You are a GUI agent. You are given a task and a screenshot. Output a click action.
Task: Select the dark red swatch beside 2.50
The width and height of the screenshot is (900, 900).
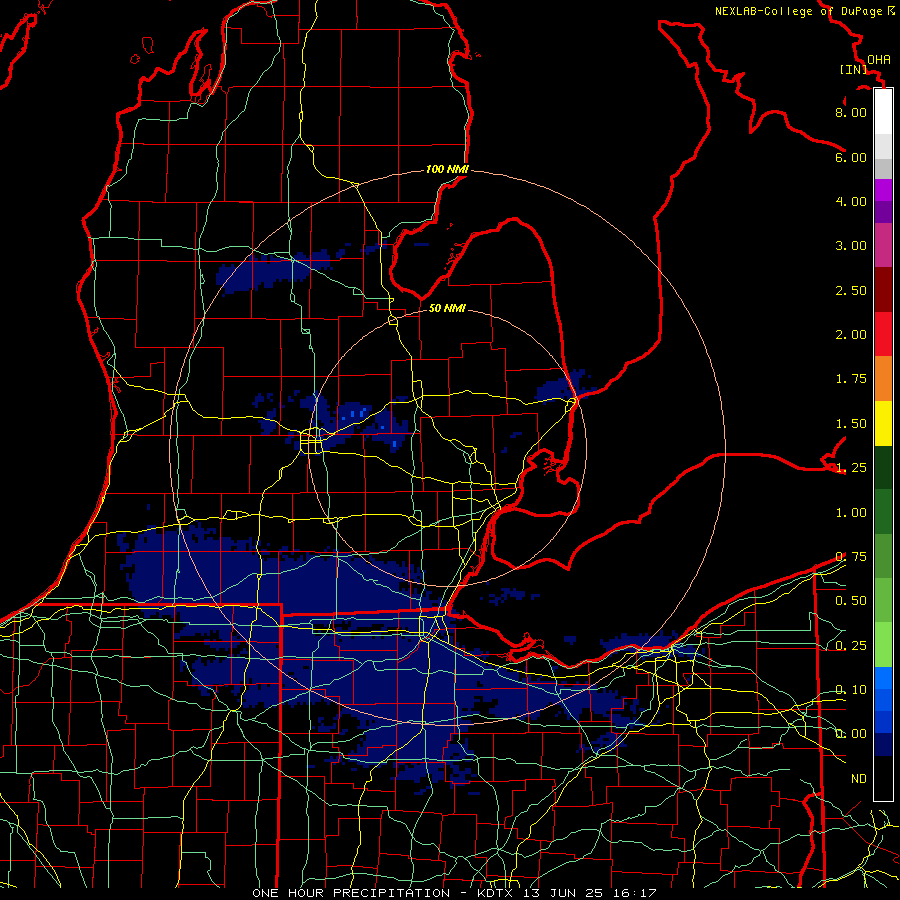pyautogui.click(x=883, y=290)
